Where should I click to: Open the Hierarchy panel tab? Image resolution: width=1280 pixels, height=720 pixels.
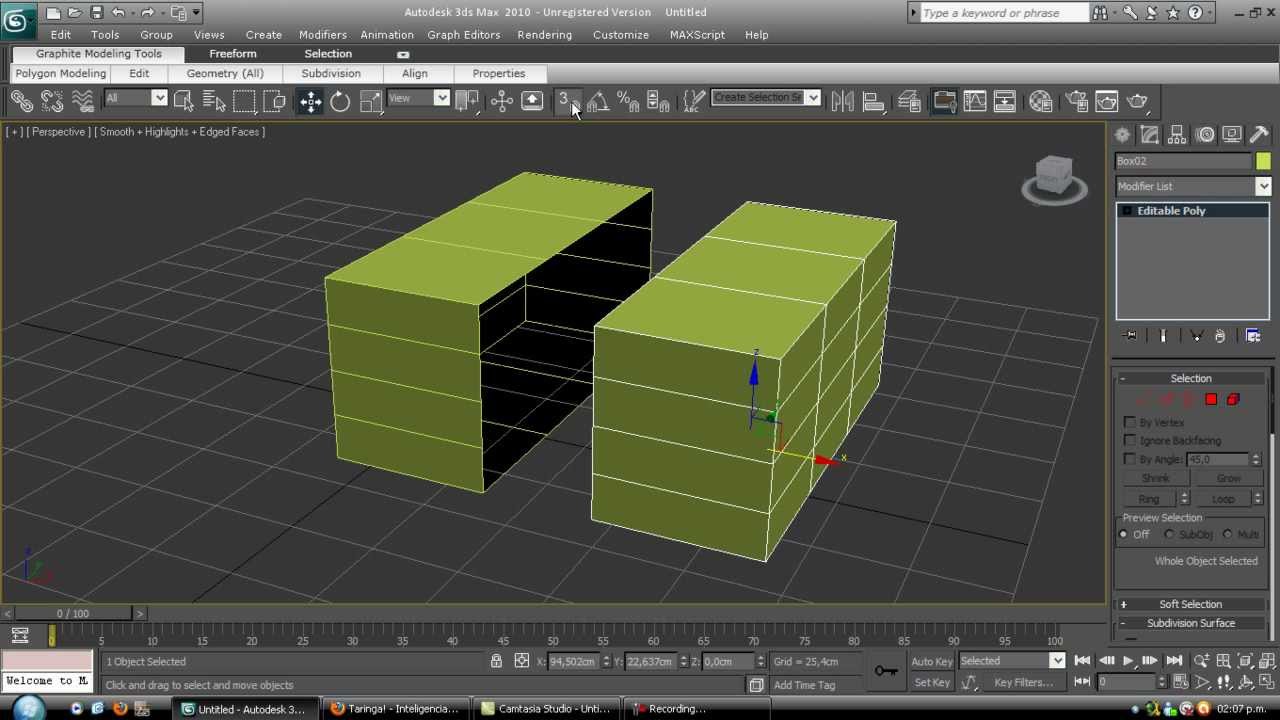(1177, 135)
